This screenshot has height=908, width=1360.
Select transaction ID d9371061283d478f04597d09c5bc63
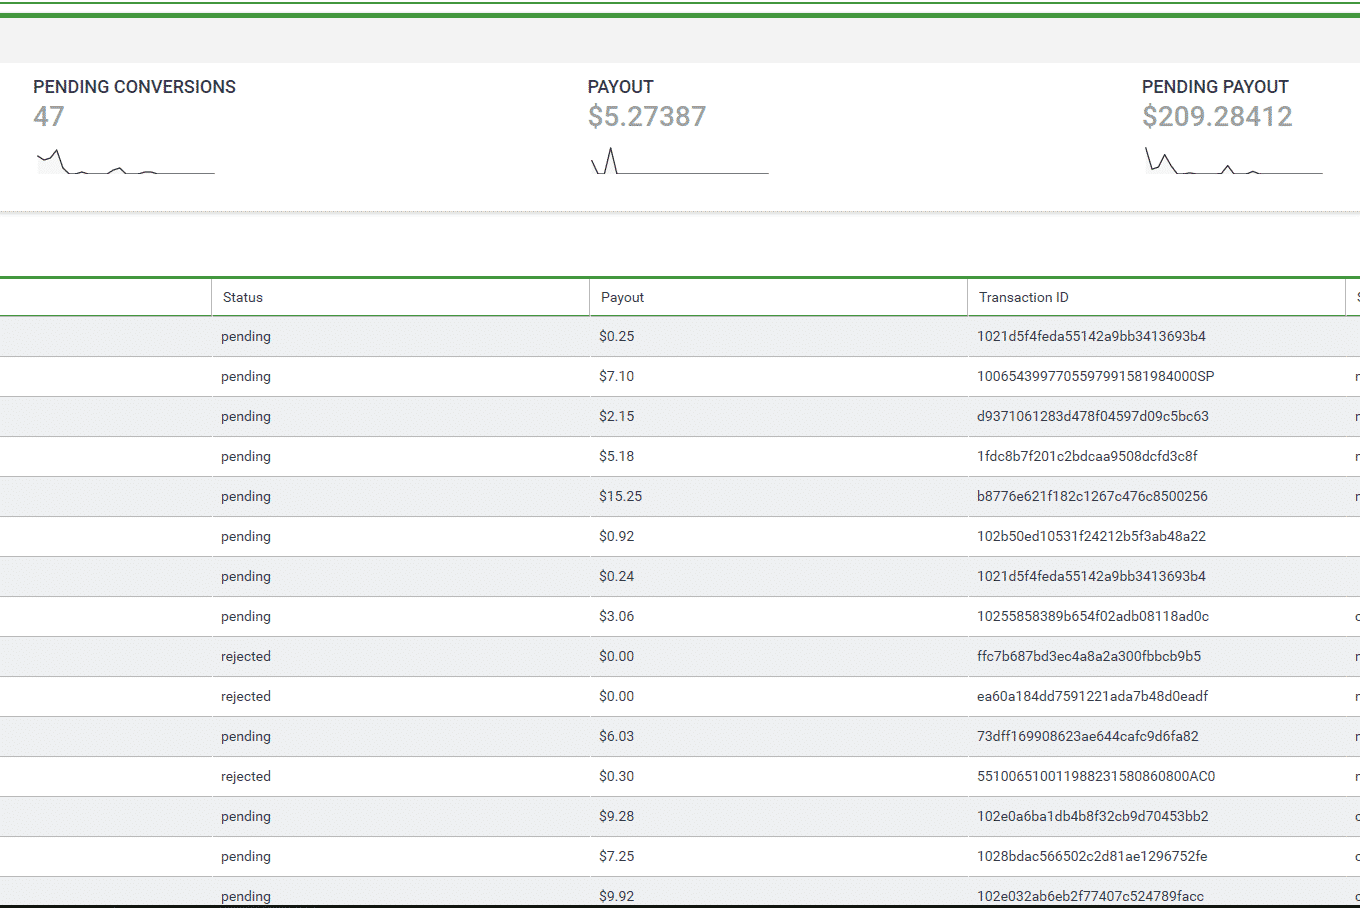pos(1093,416)
